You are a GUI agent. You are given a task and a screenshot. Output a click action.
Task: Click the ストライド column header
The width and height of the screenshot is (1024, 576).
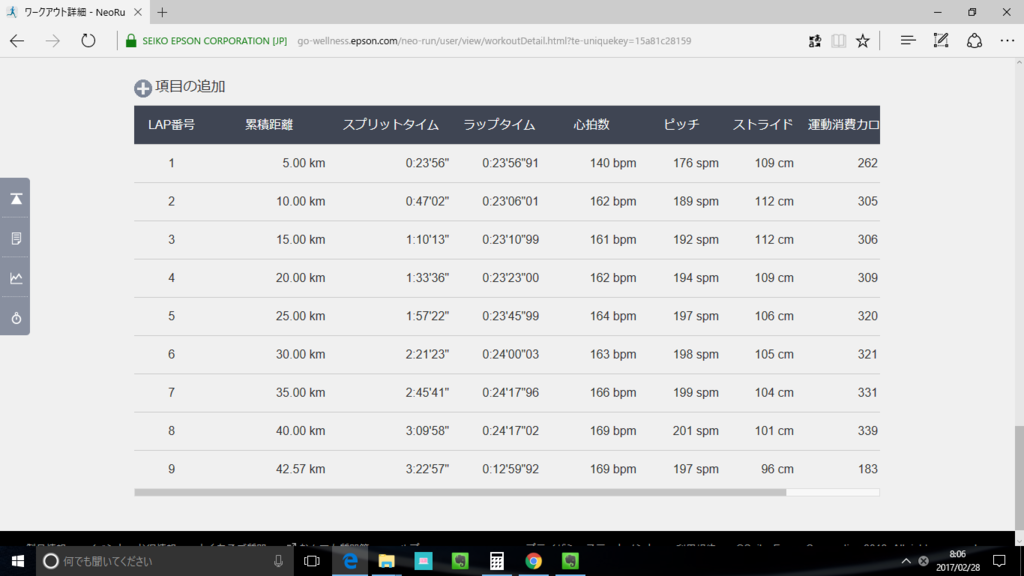point(762,125)
